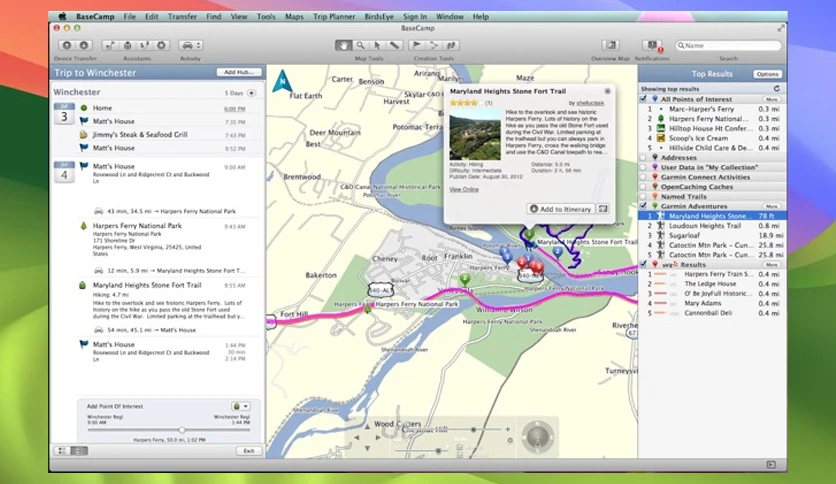Open the Notifications toolbar icon
The width and height of the screenshot is (836, 484).
pos(652,45)
